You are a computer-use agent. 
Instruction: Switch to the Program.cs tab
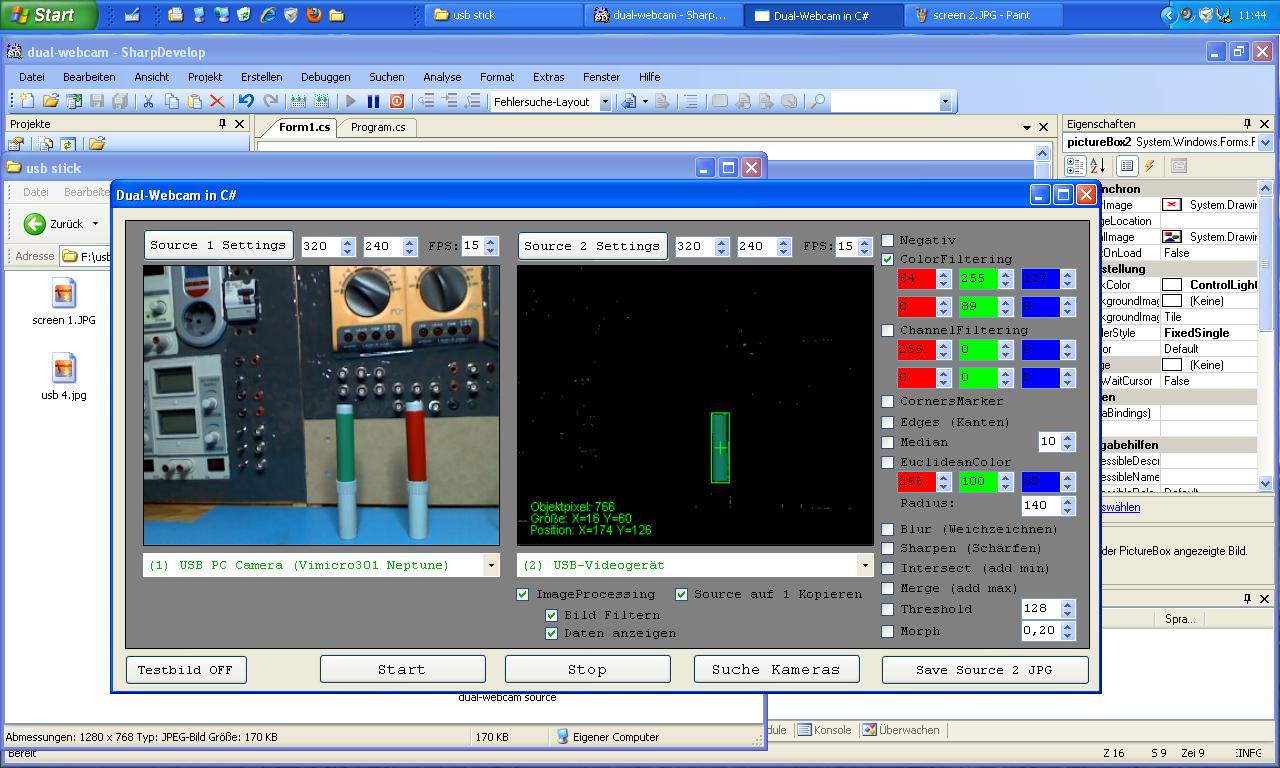point(378,127)
